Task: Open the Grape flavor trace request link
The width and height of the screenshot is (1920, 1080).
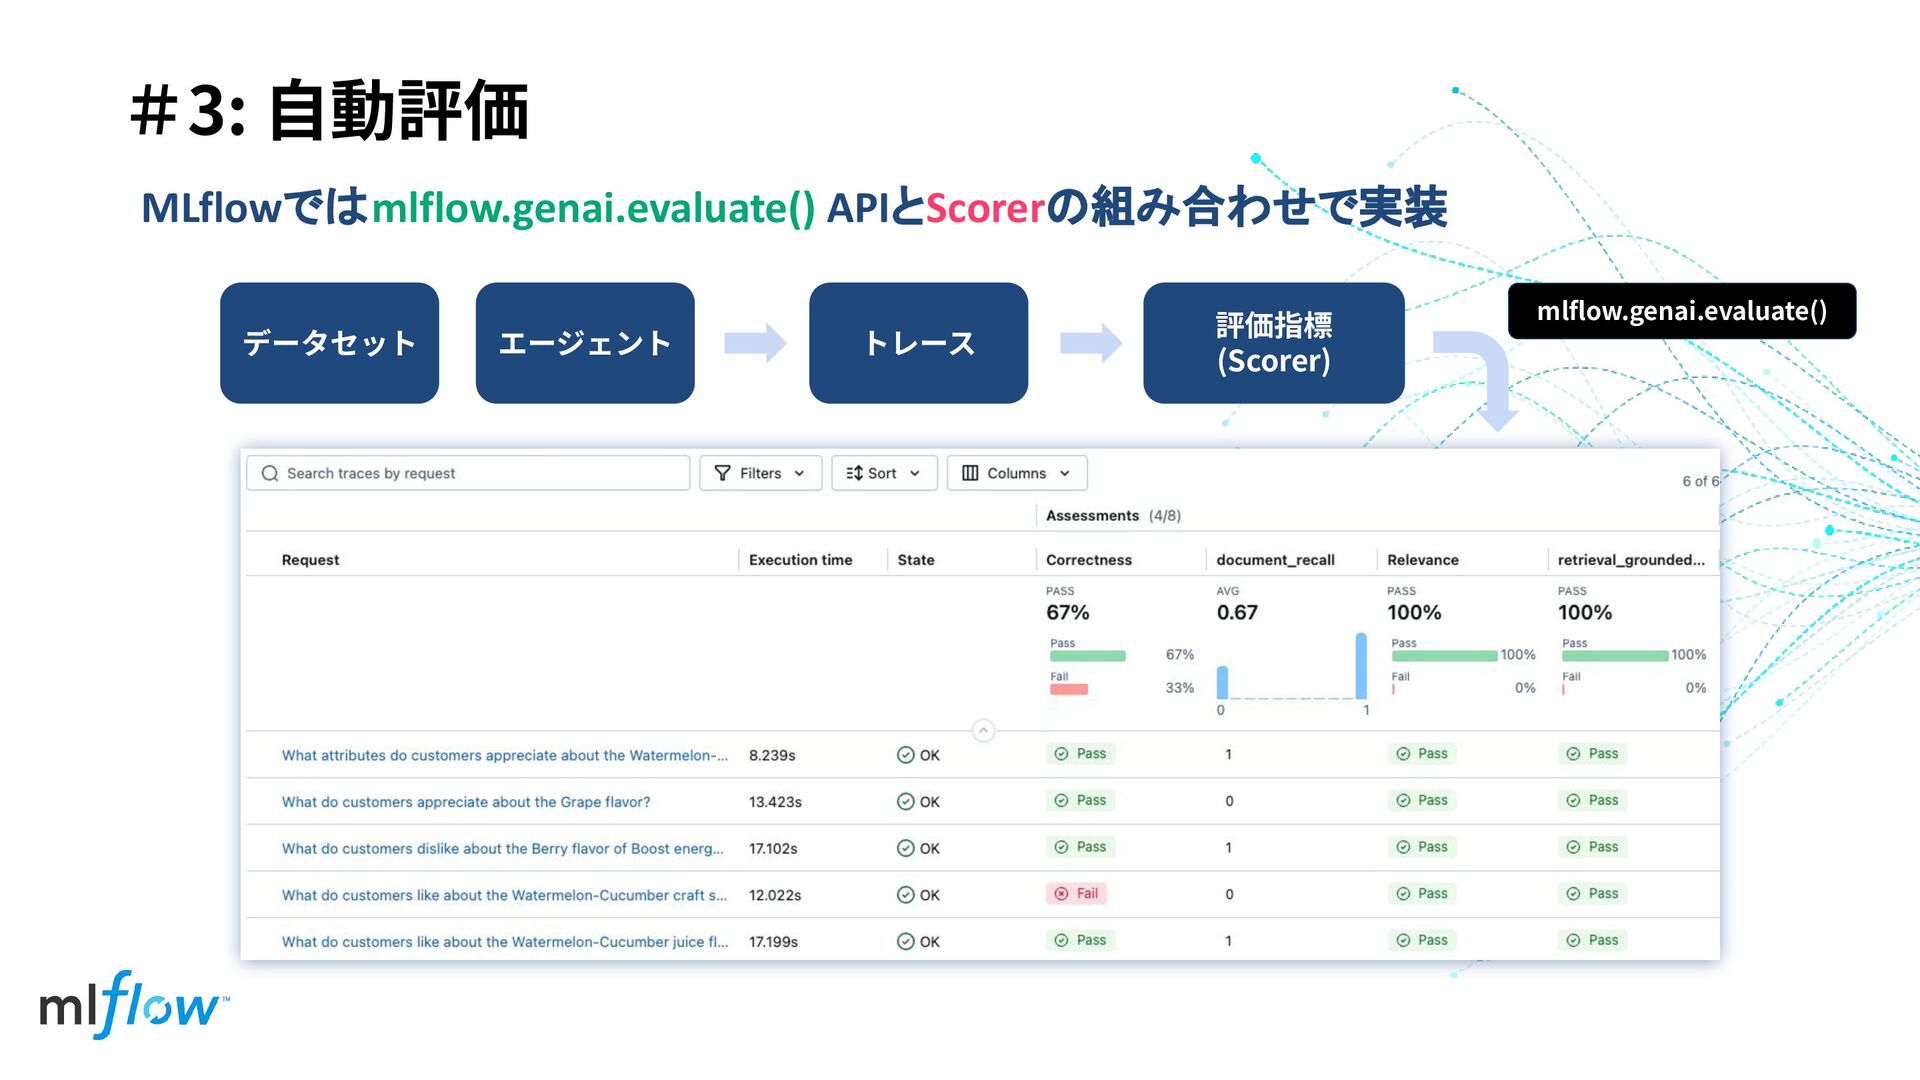Action: tap(465, 802)
